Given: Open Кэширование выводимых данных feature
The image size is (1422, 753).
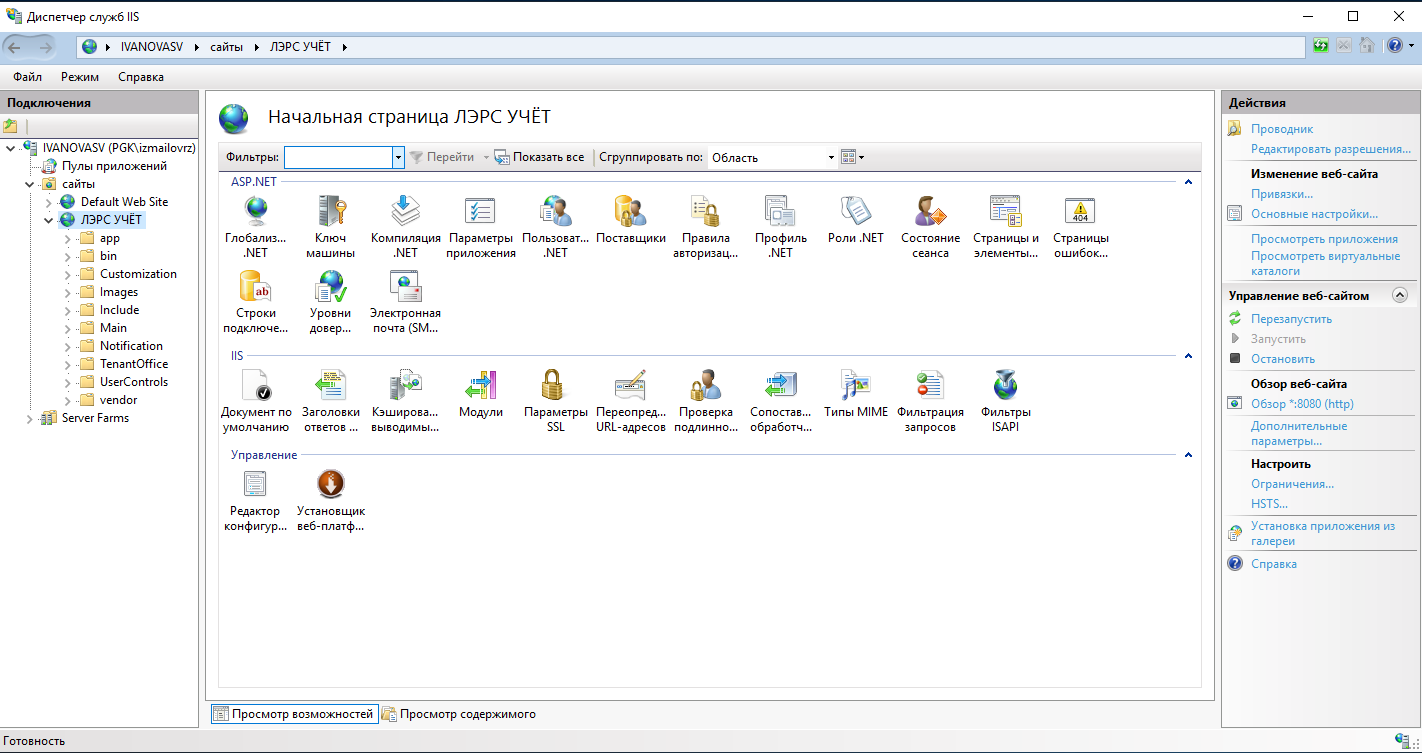Looking at the screenshot, I should (x=405, y=385).
